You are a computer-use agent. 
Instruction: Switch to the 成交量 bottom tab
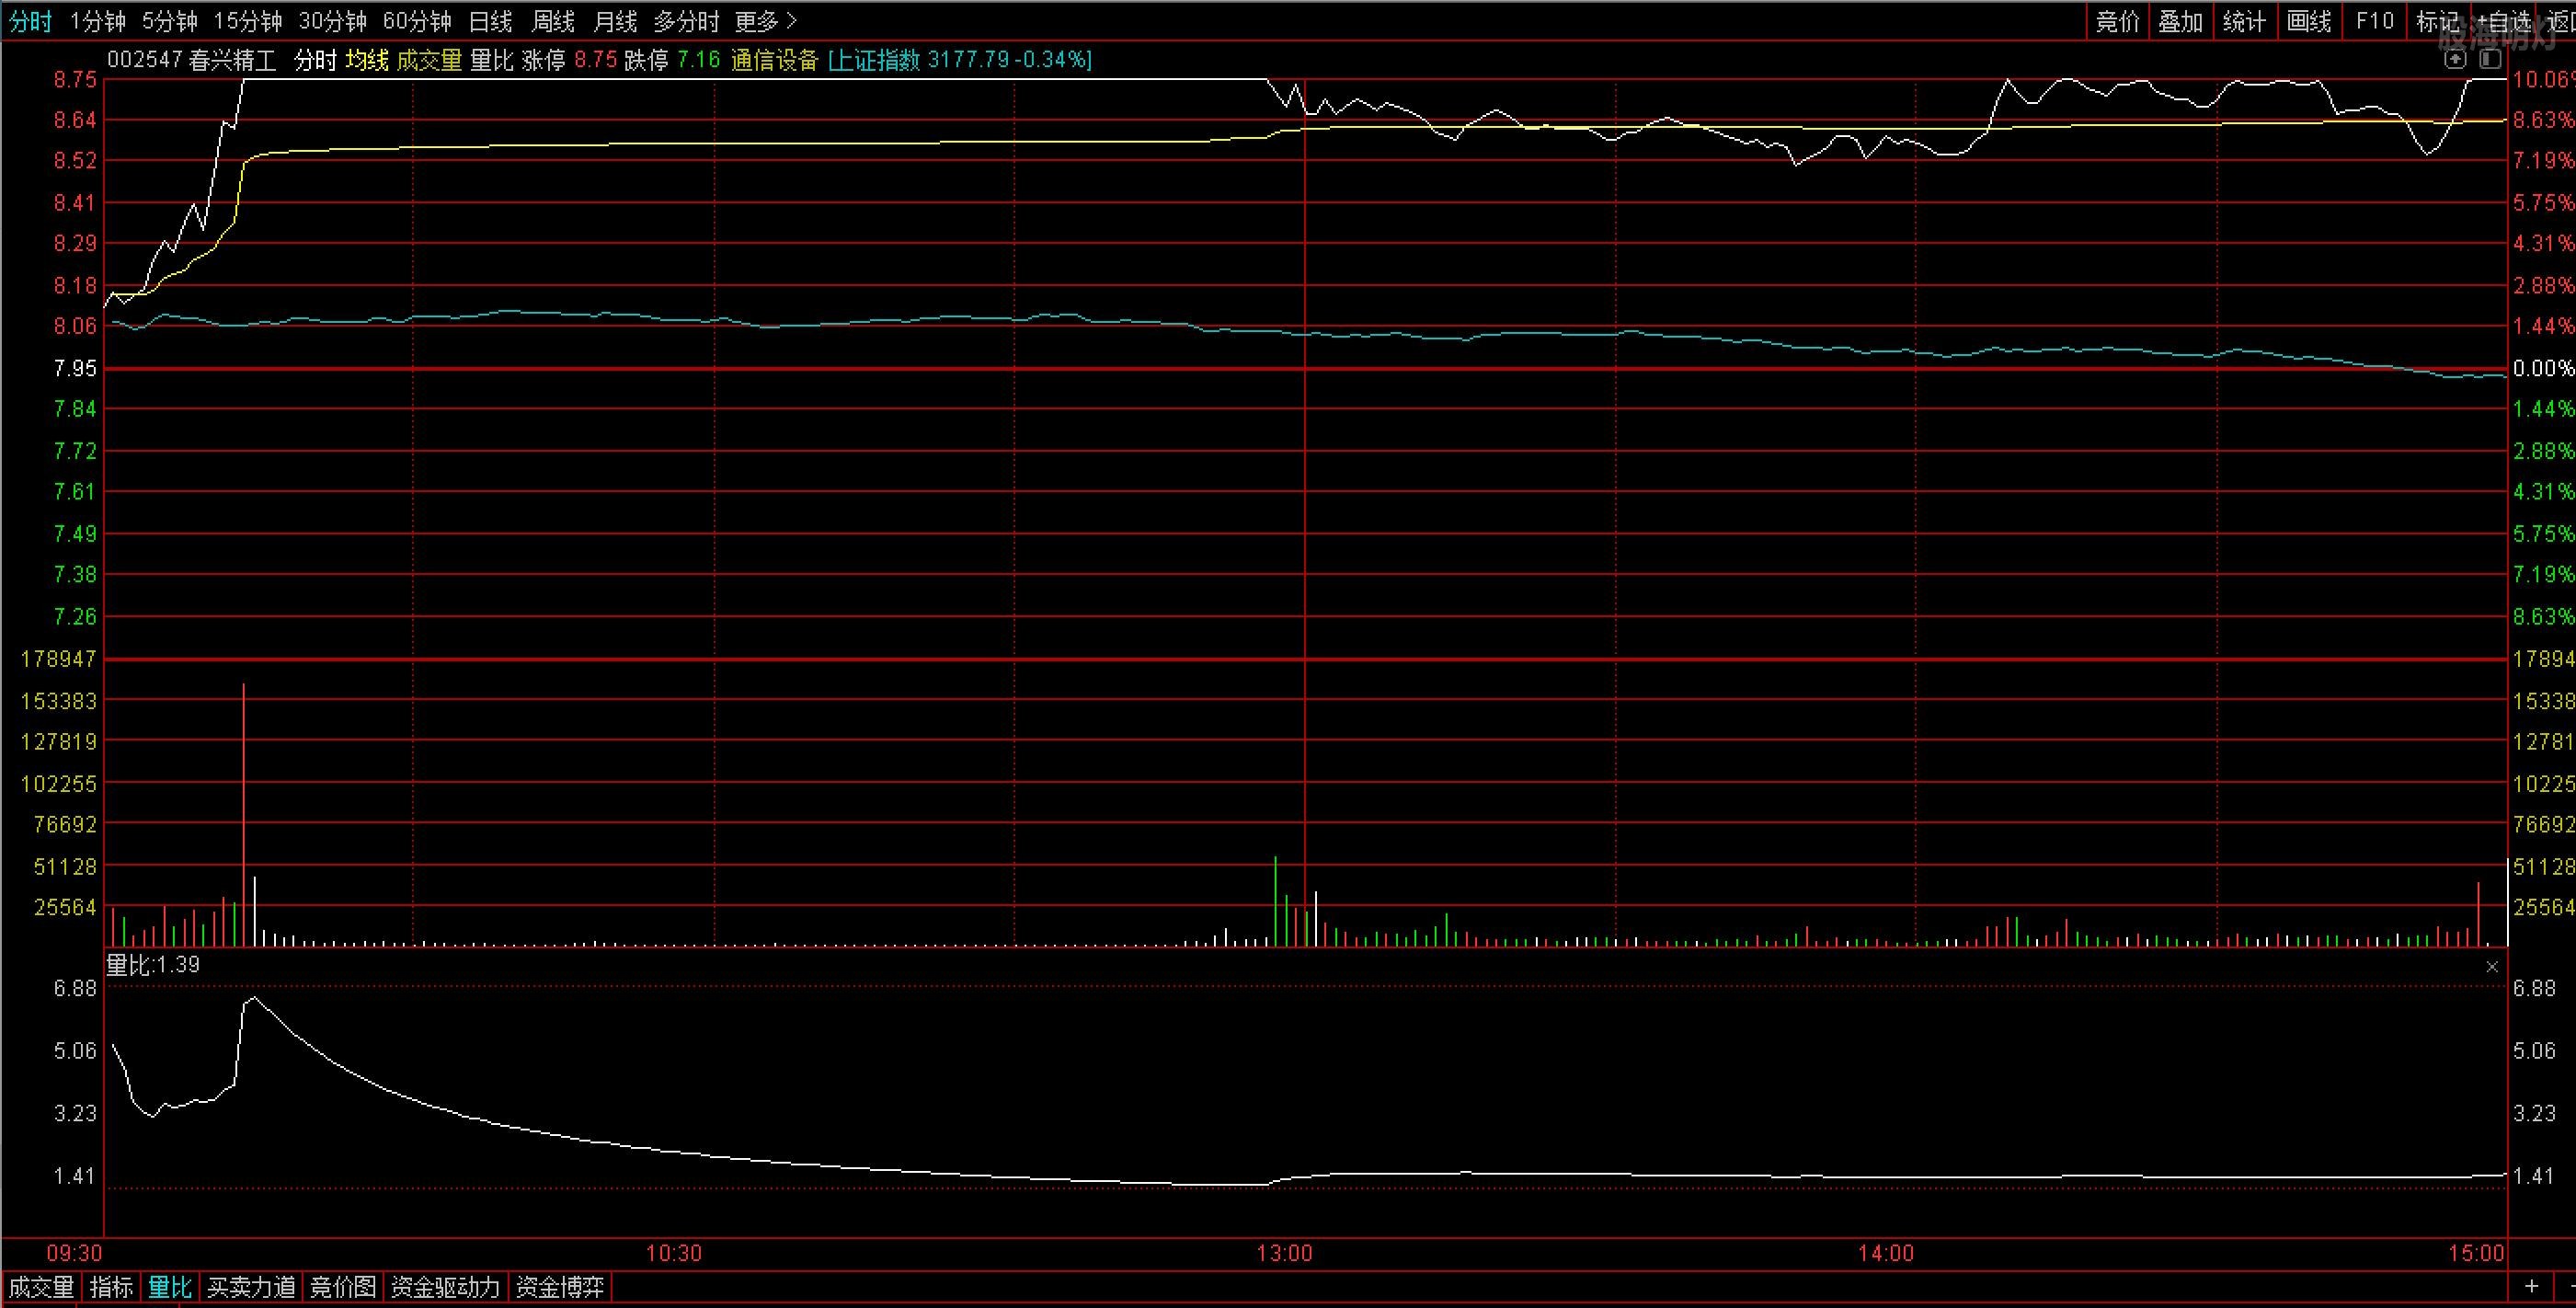[x=41, y=1287]
